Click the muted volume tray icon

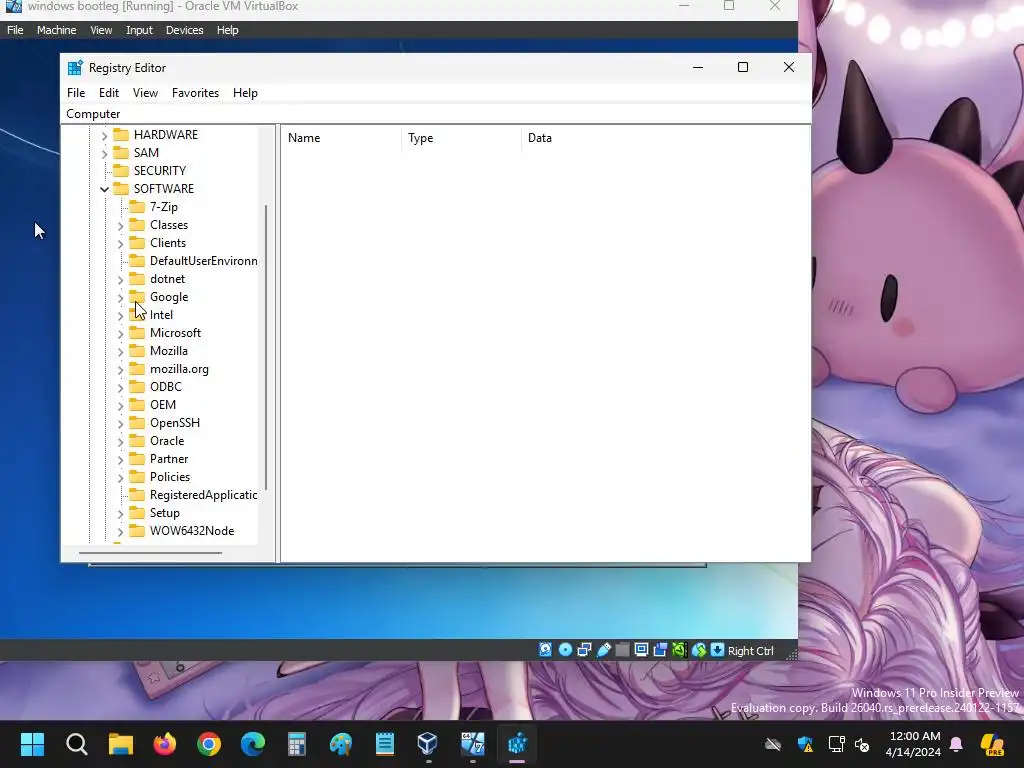coord(862,744)
